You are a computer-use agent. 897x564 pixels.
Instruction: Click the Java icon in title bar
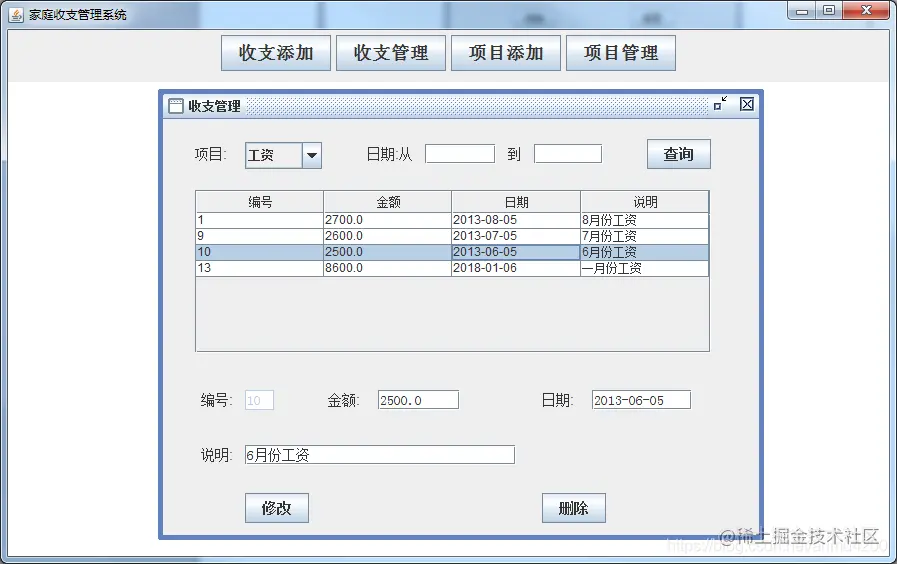(16, 14)
